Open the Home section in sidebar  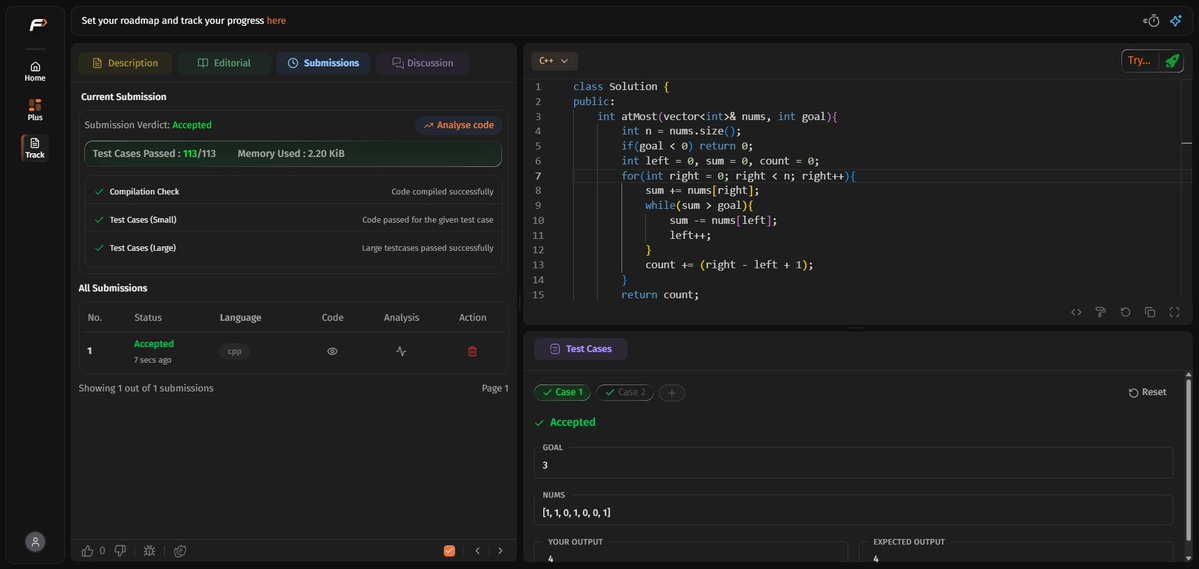click(x=35, y=71)
